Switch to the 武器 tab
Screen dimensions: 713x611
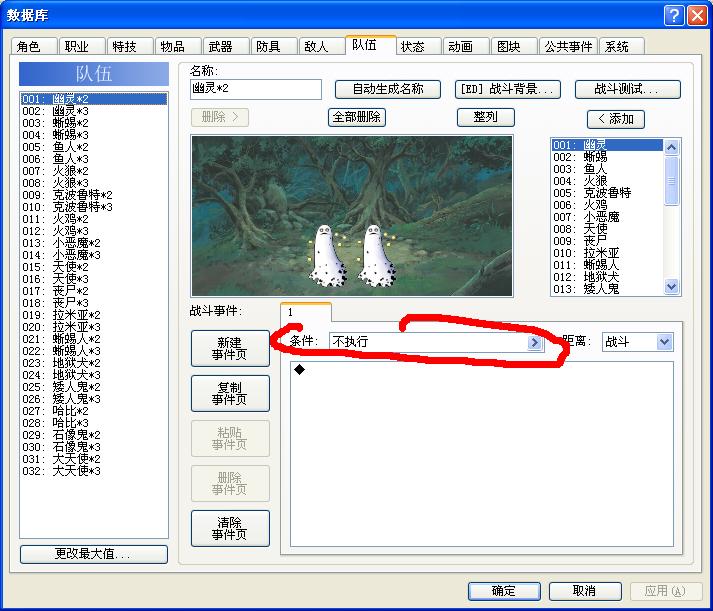226,46
